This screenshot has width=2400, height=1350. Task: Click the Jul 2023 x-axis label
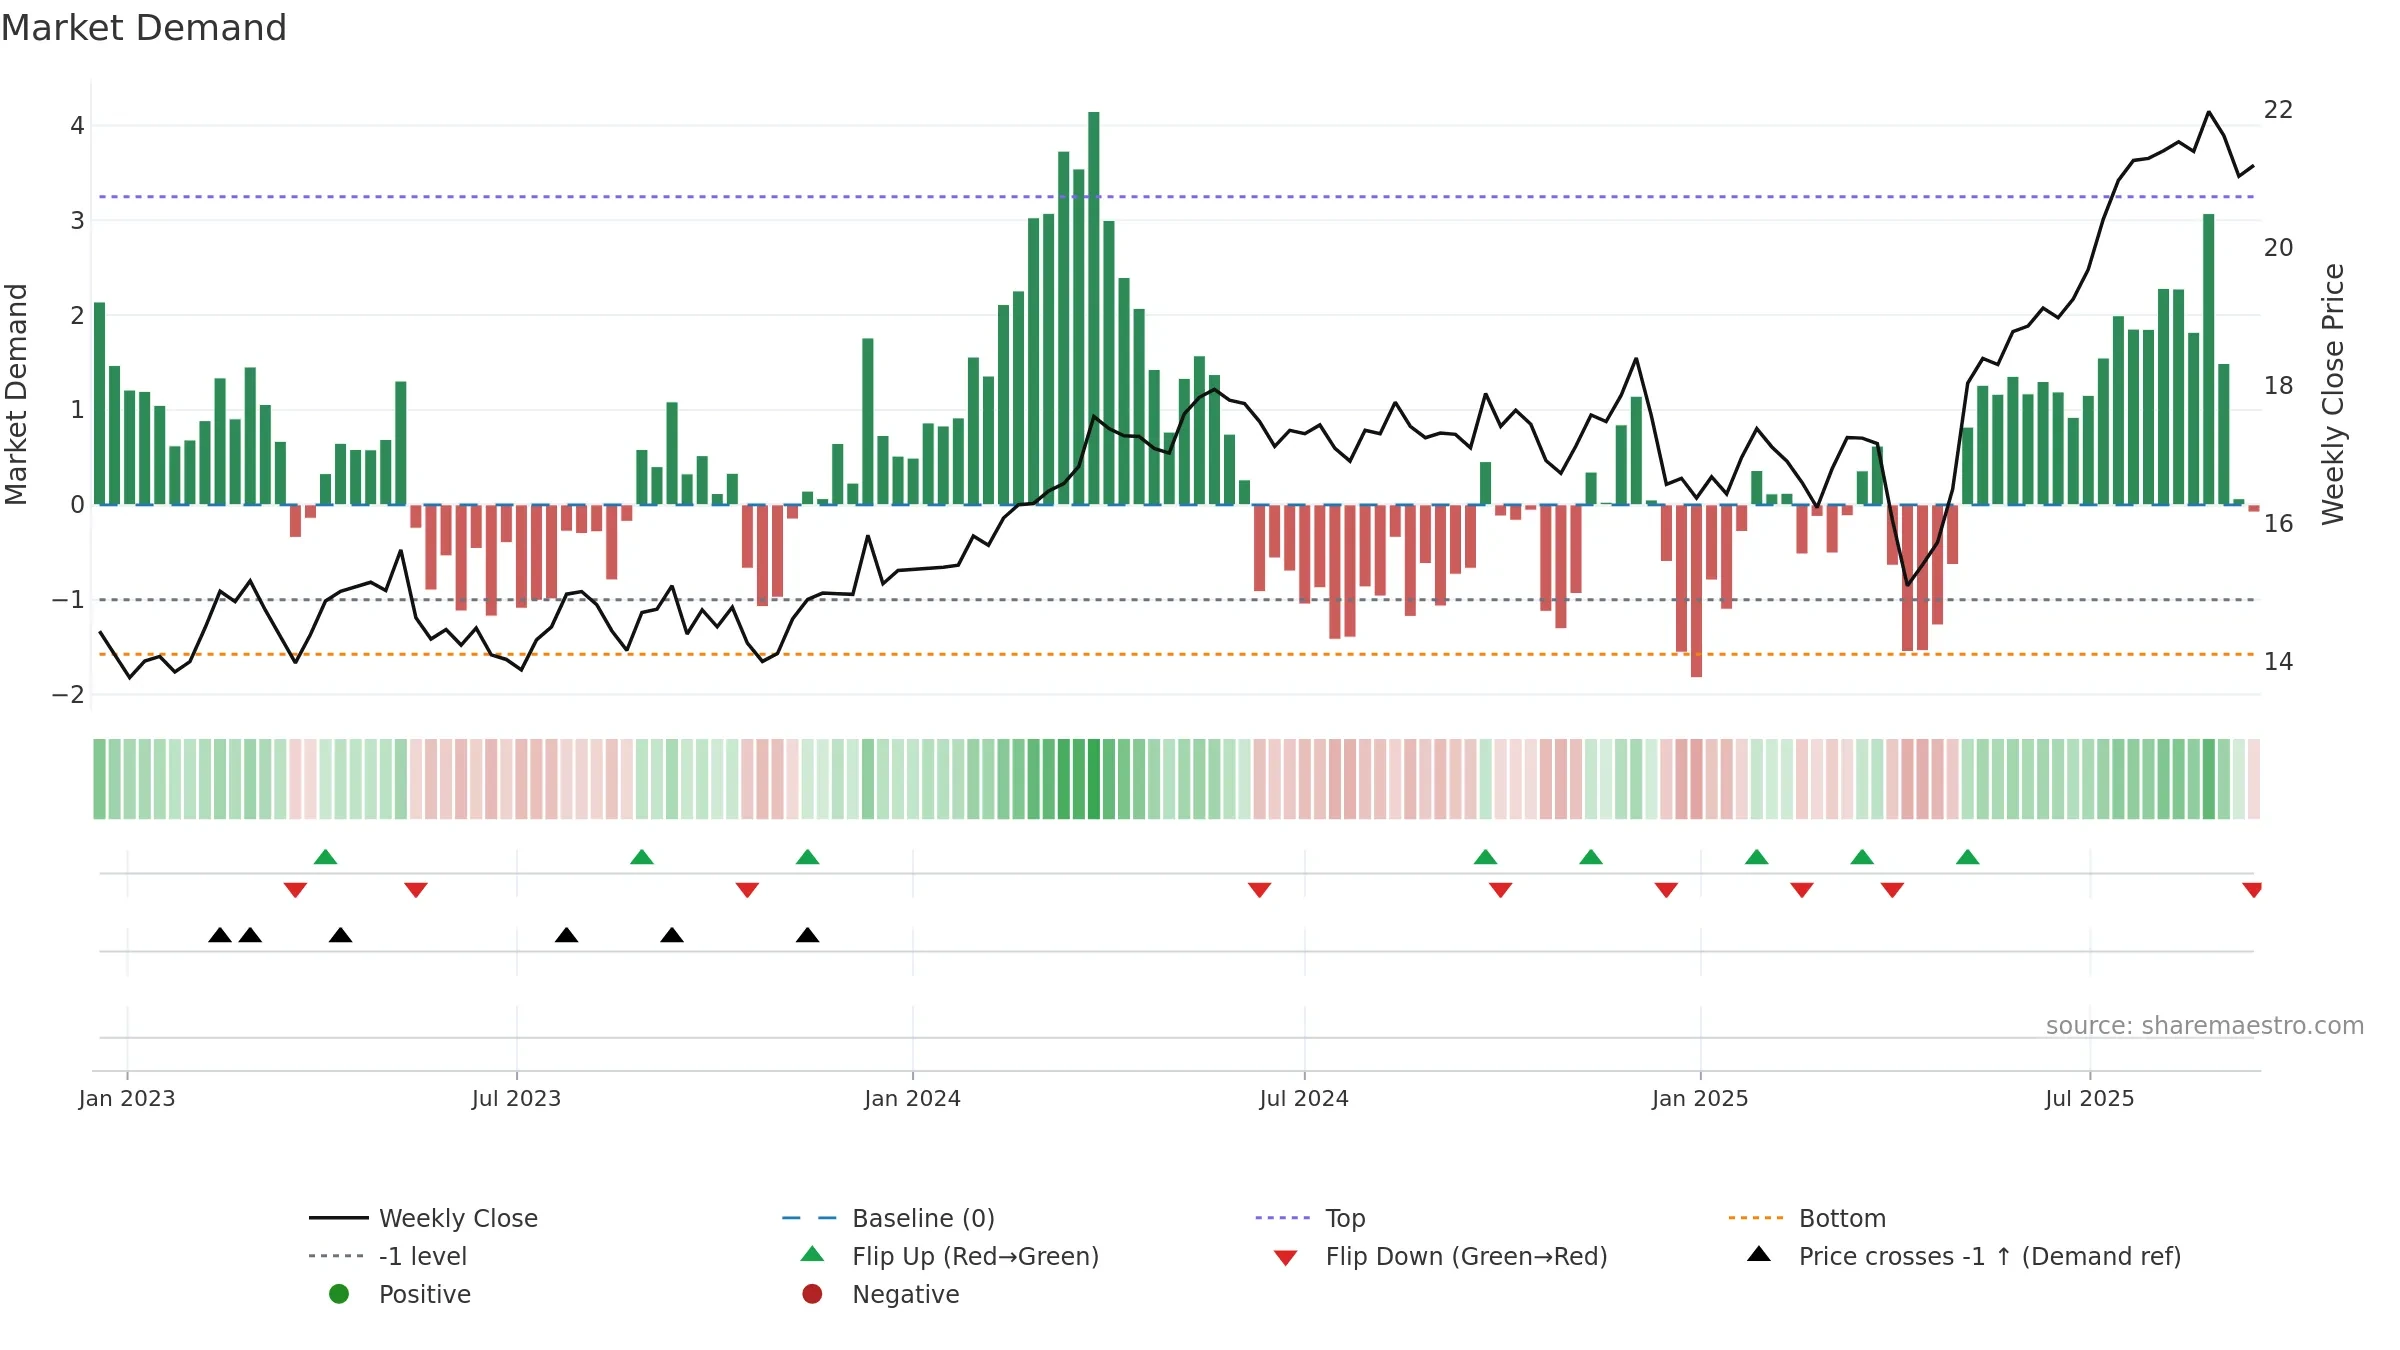[x=516, y=1099]
